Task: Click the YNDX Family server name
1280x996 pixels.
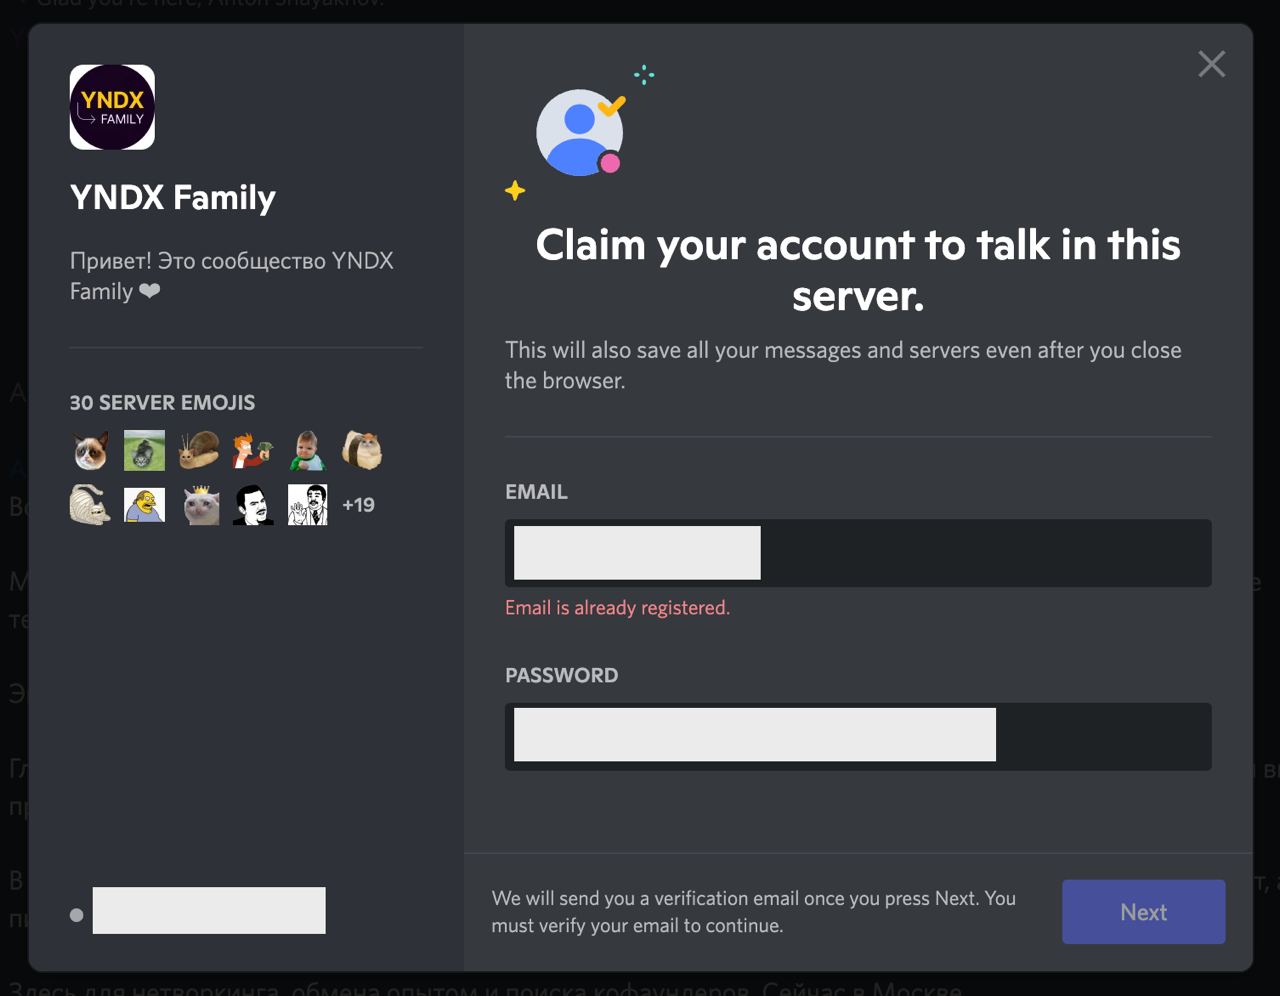Action: click(x=173, y=198)
